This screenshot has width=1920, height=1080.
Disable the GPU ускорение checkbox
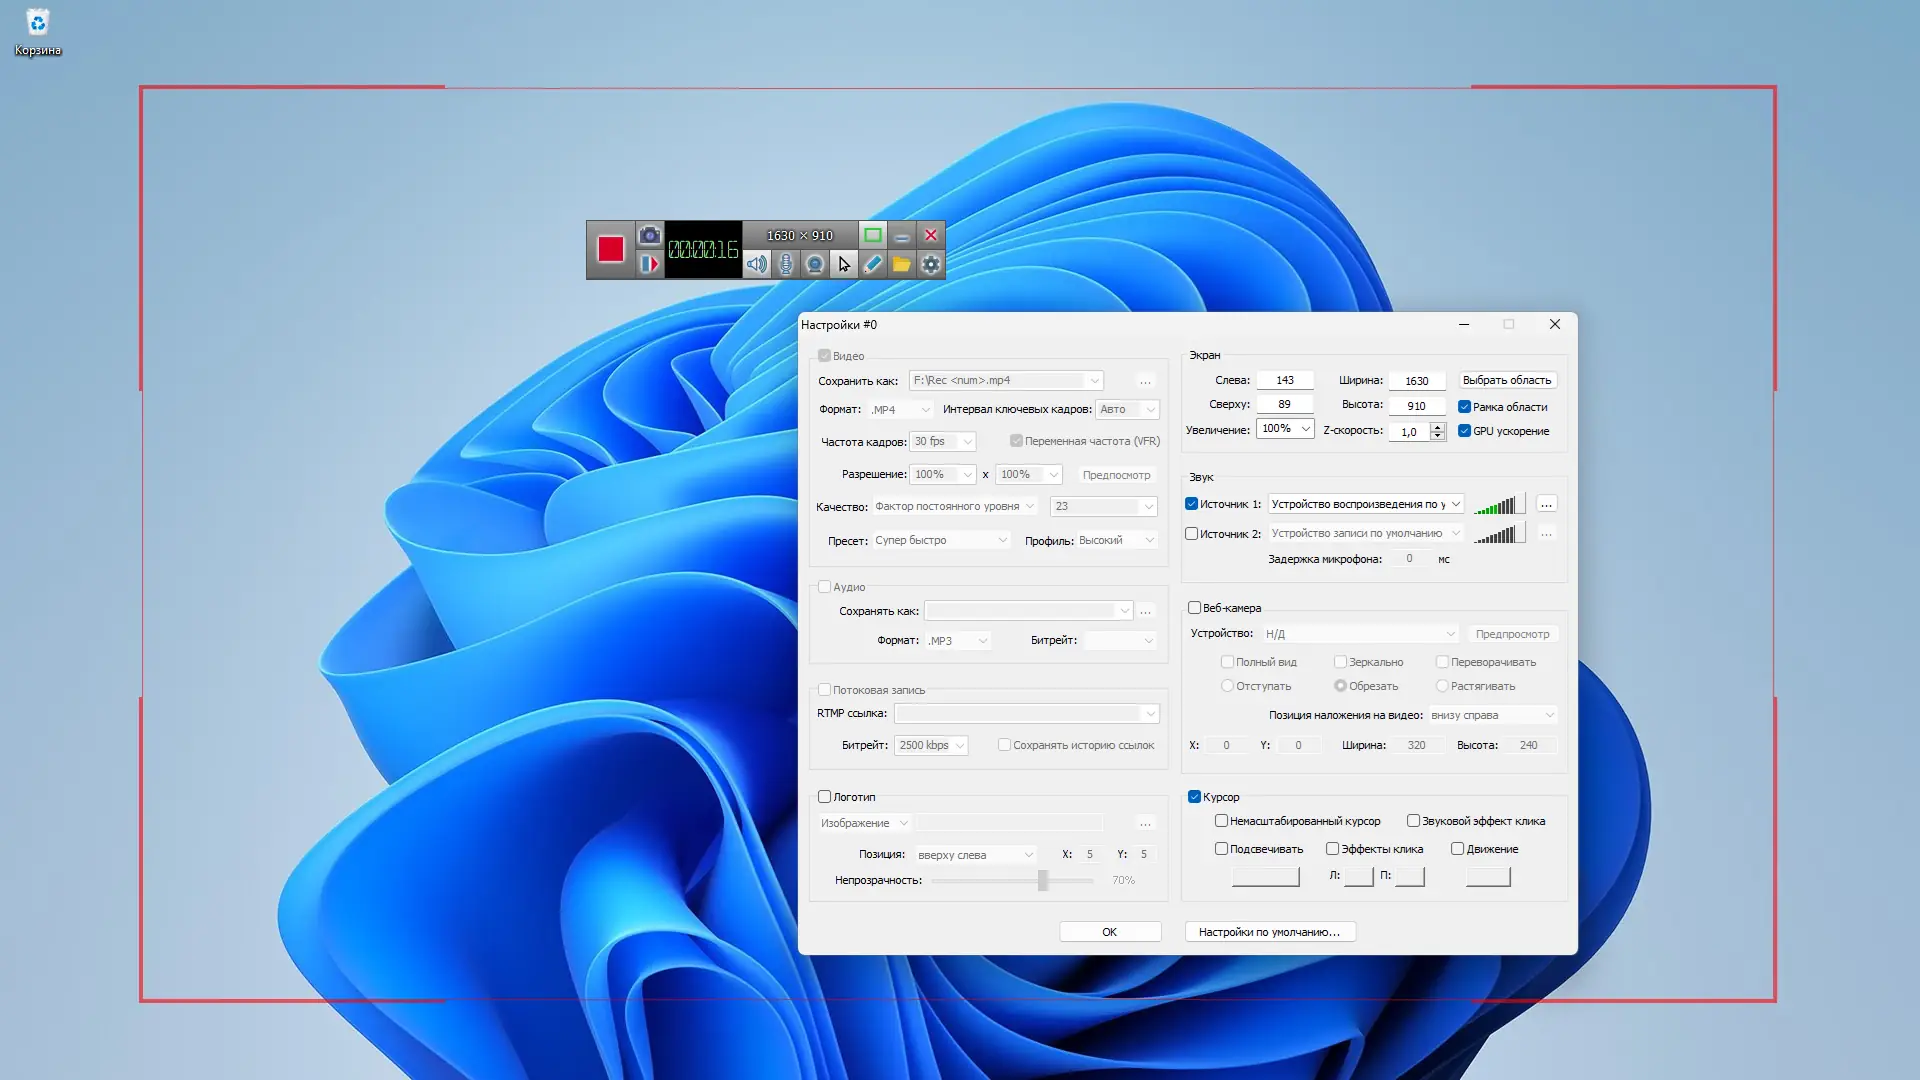pyautogui.click(x=1464, y=431)
